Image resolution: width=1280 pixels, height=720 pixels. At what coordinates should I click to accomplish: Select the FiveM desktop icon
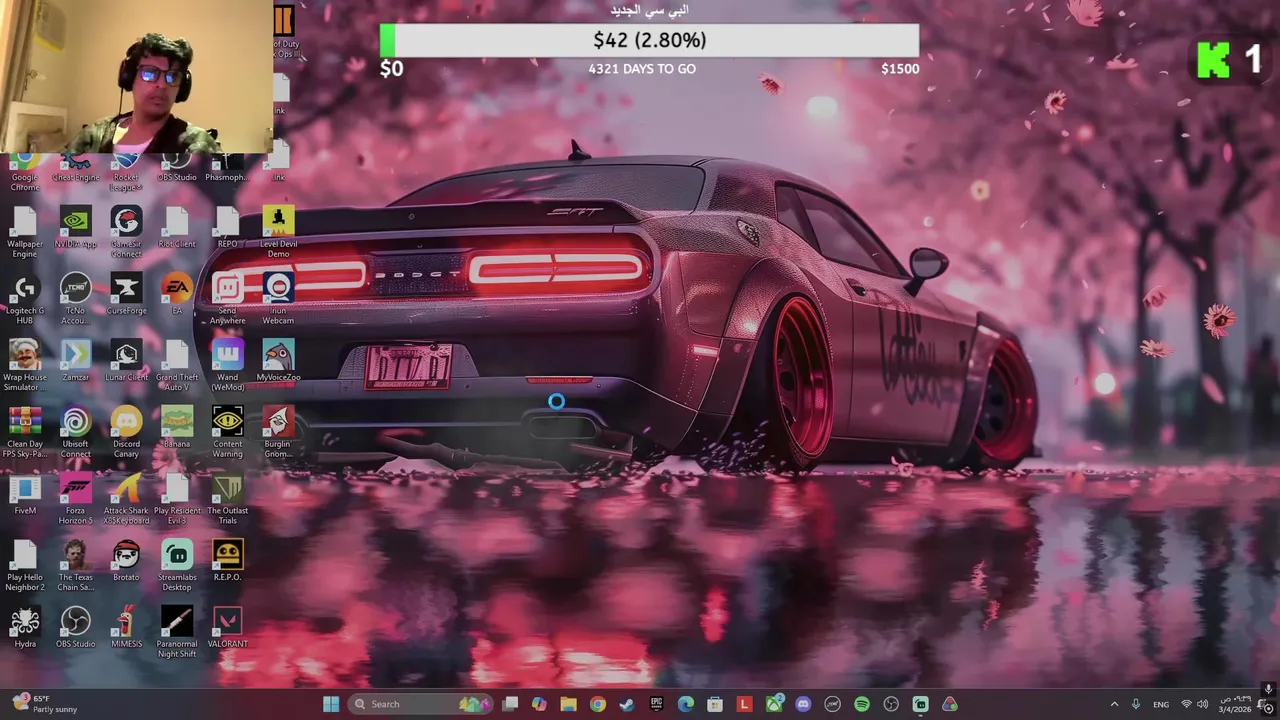click(x=25, y=495)
